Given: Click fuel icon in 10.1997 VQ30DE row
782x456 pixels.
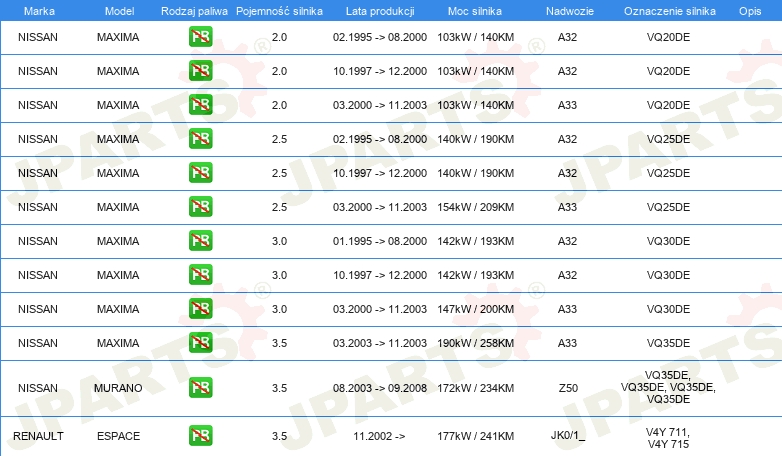Looking at the screenshot, I should pos(200,274).
